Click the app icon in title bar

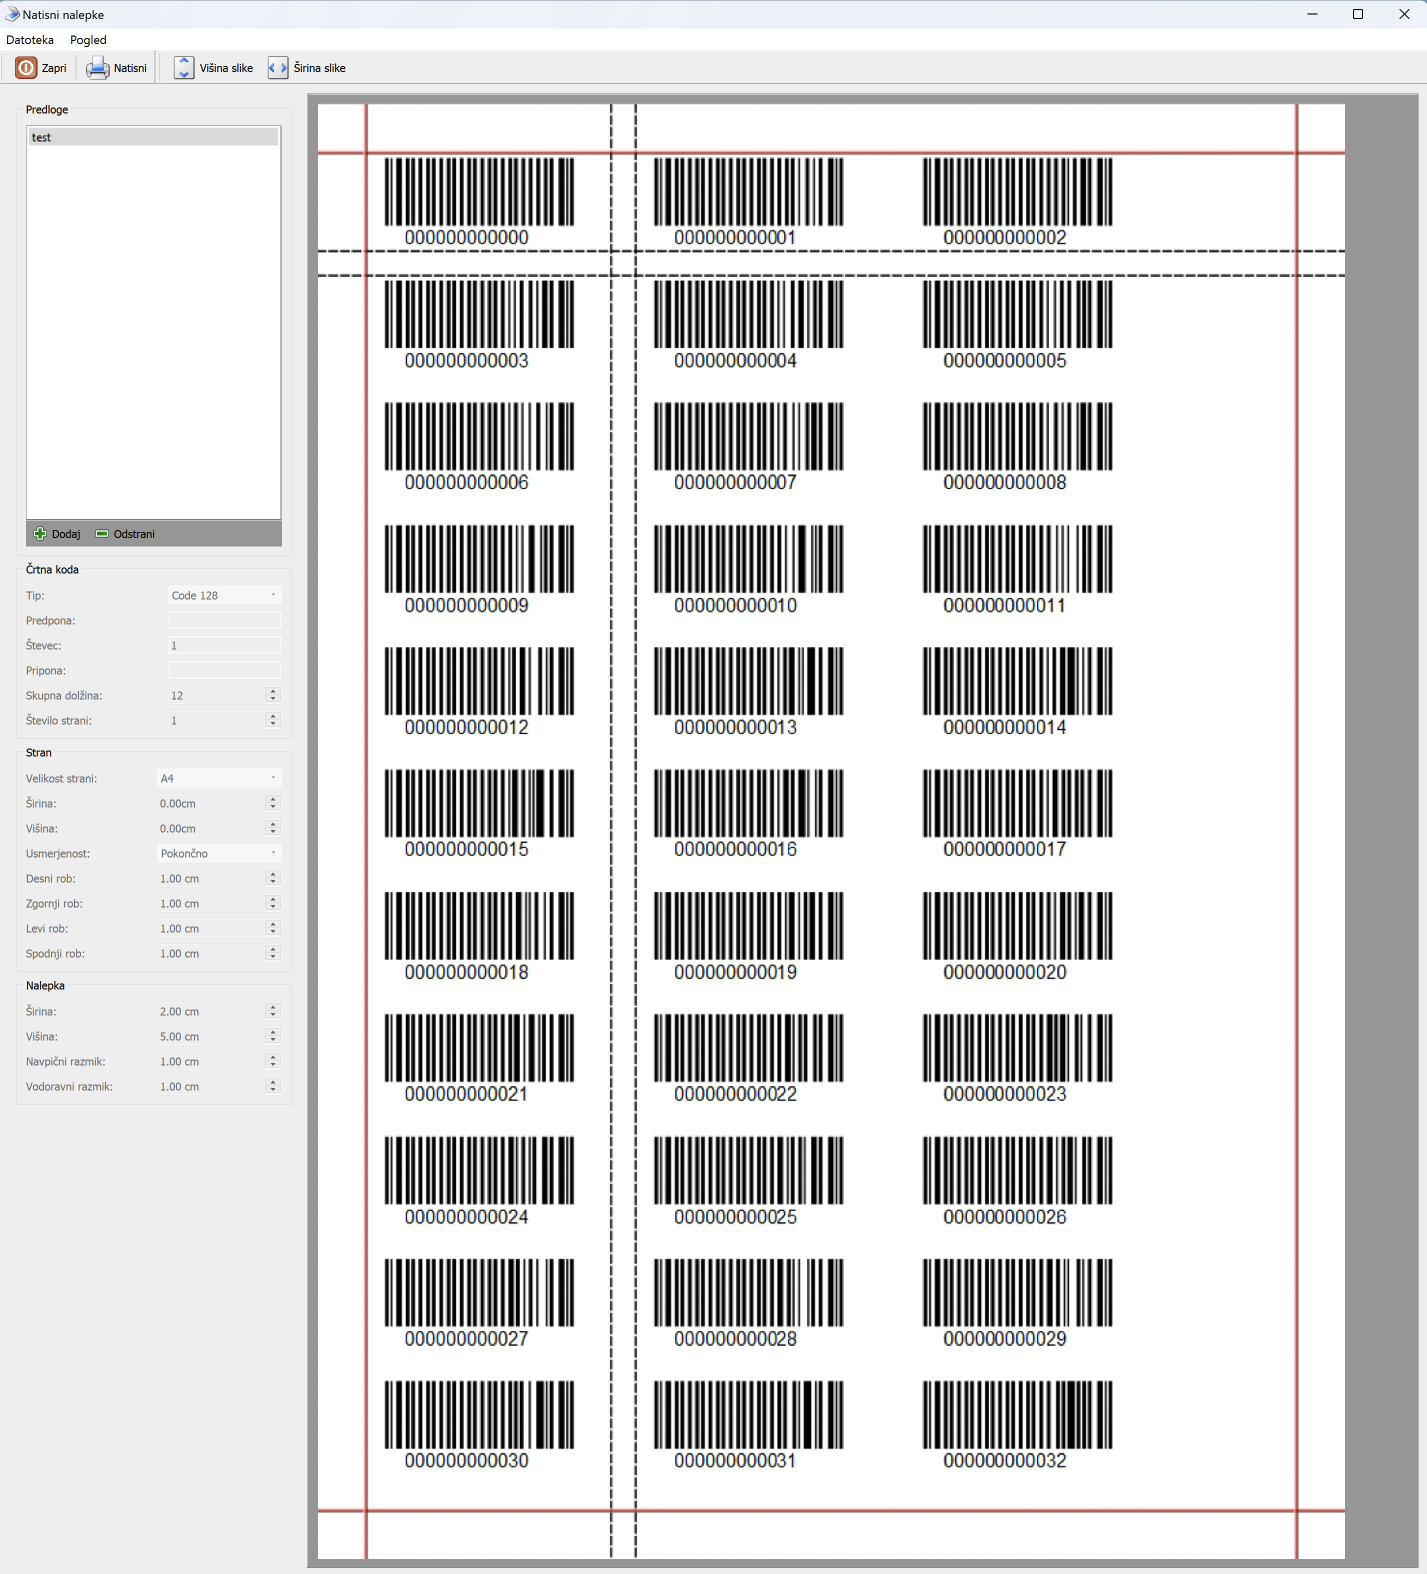(12, 14)
